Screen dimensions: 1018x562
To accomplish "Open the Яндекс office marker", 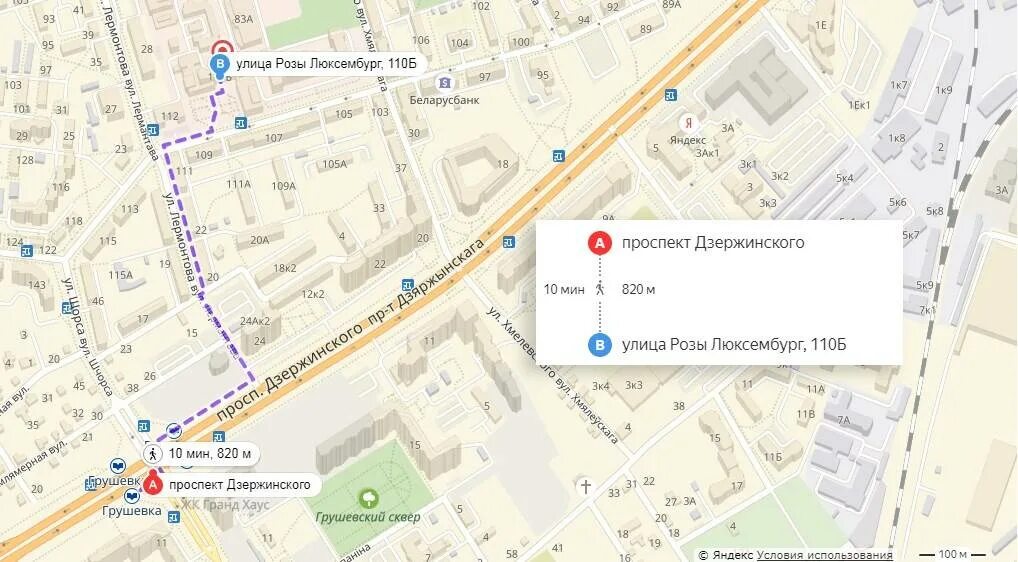I will pos(688,123).
